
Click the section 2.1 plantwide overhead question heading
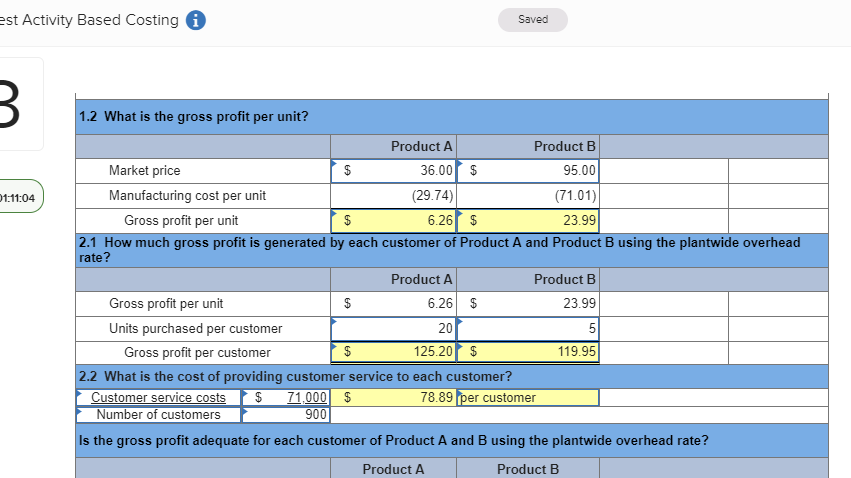pyautogui.click(x=440, y=250)
